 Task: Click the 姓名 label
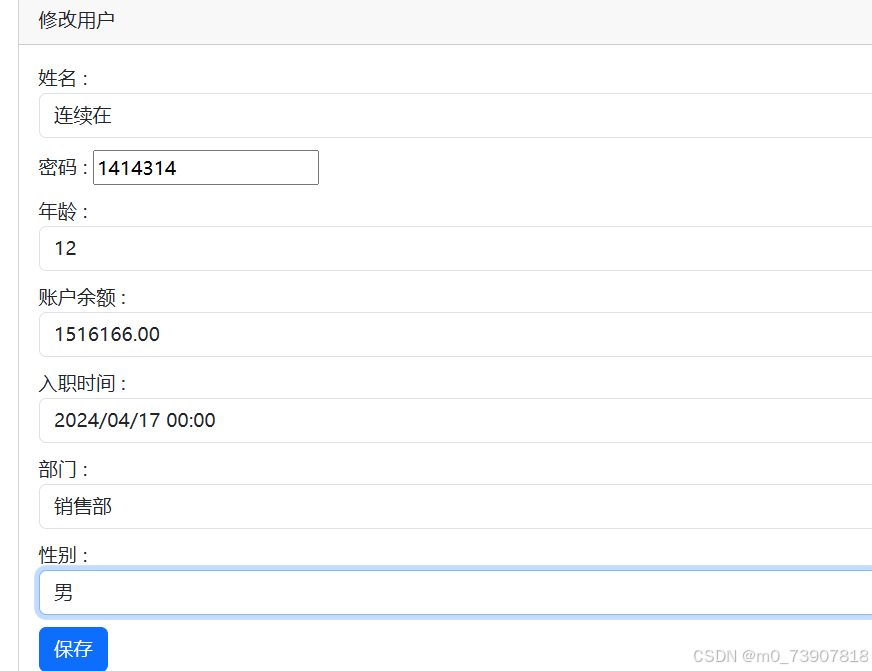pyautogui.click(x=63, y=78)
